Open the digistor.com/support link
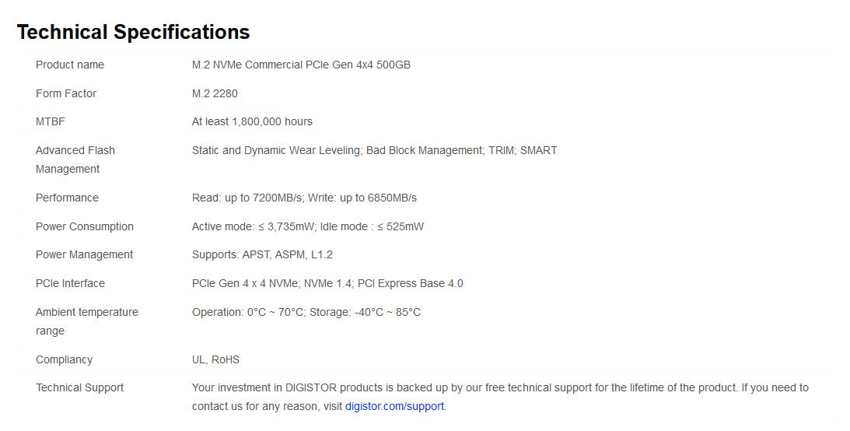The height and width of the screenshot is (431, 850). (395, 406)
